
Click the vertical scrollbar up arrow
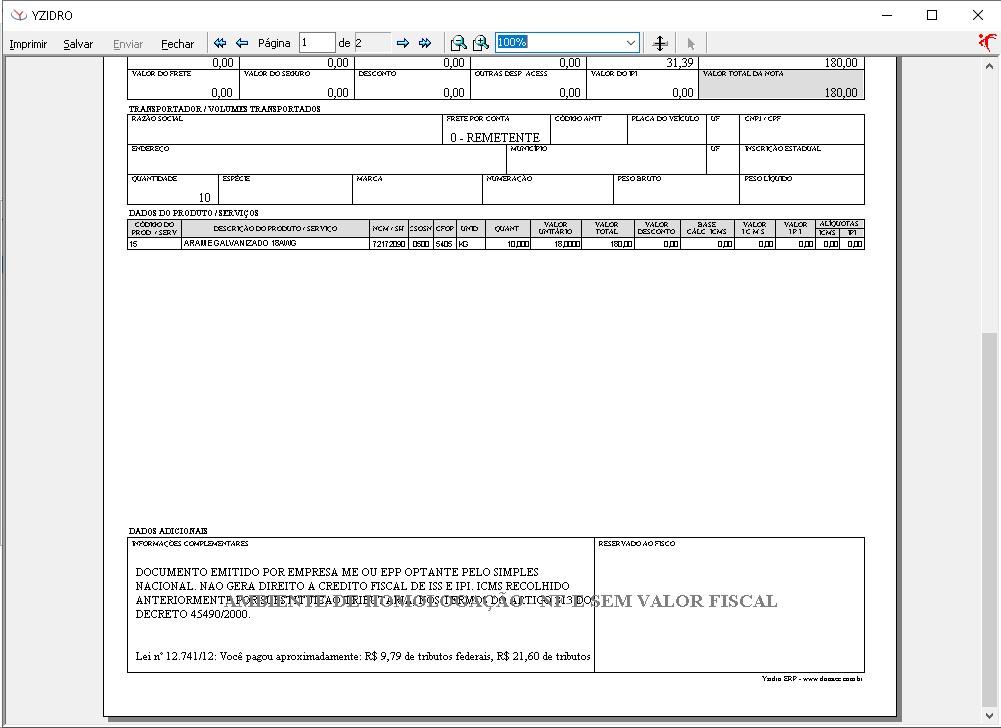point(990,65)
